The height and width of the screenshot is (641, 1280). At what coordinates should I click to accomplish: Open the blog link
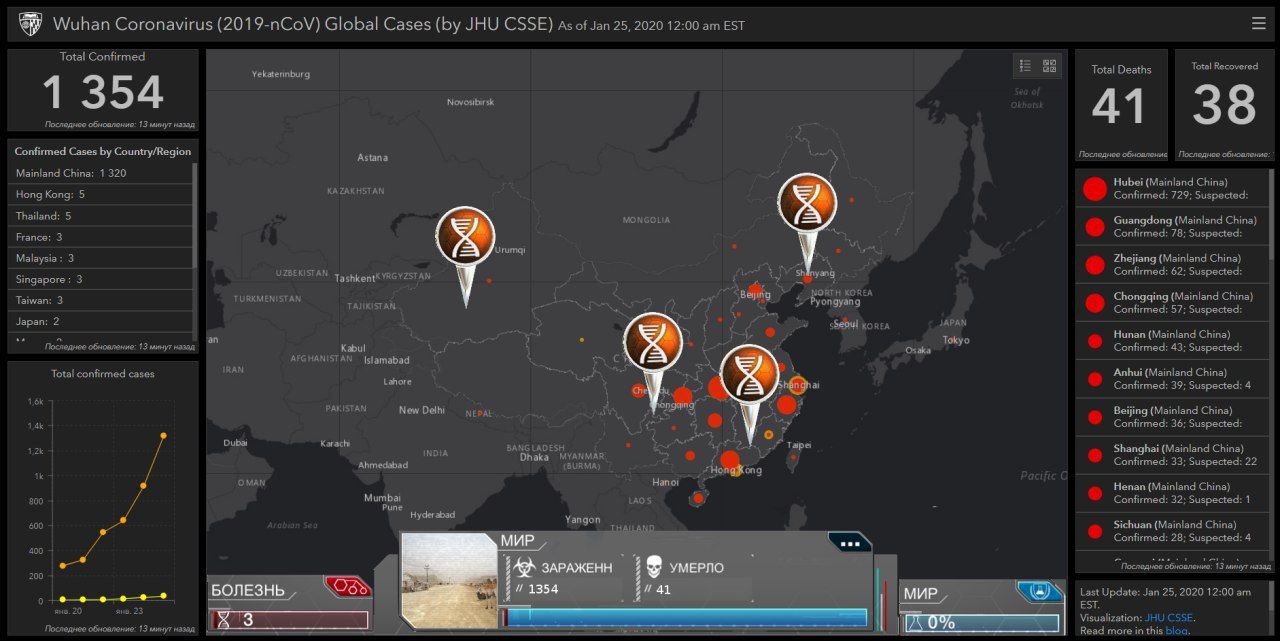point(1176,631)
